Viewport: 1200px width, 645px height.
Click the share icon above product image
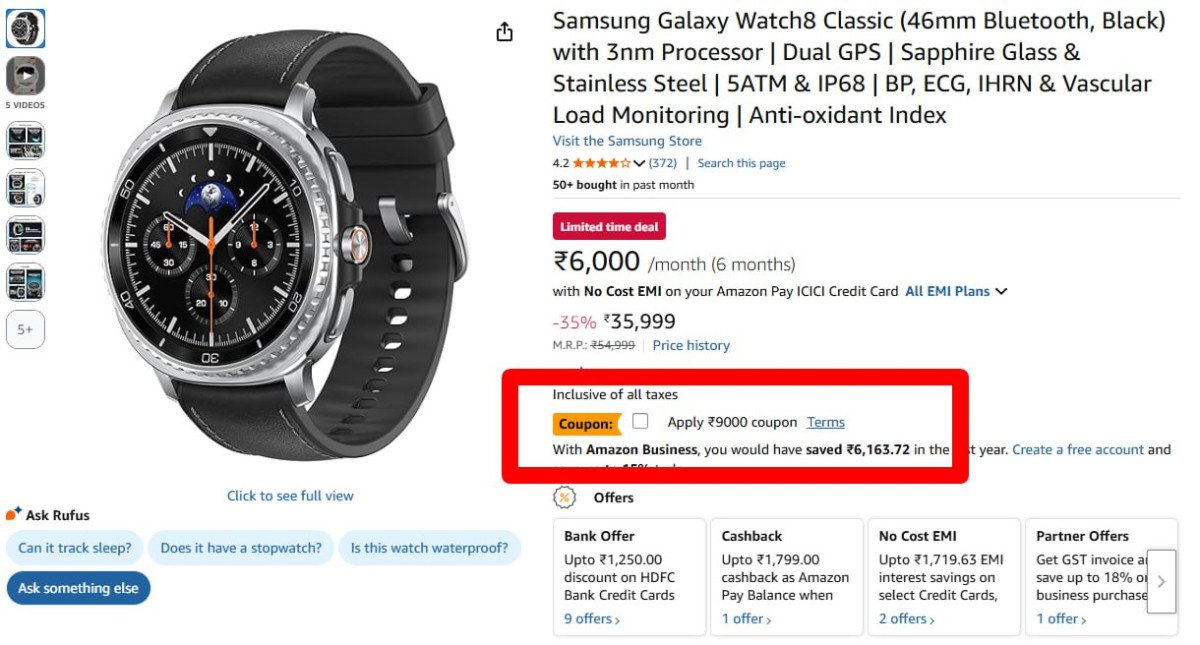click(505, 32)
